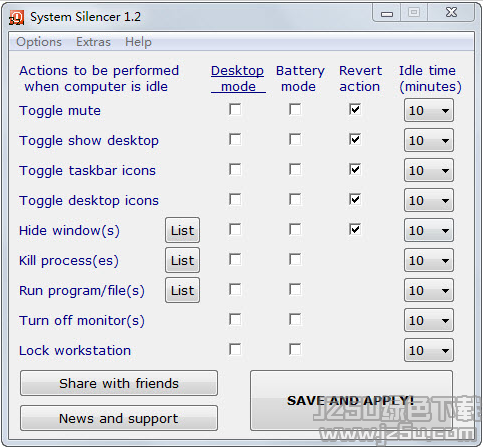Viewport: 483px width, 447px height.
Task: Enable Toggle mute in Desktop mode
Action: tap(235, 109)
